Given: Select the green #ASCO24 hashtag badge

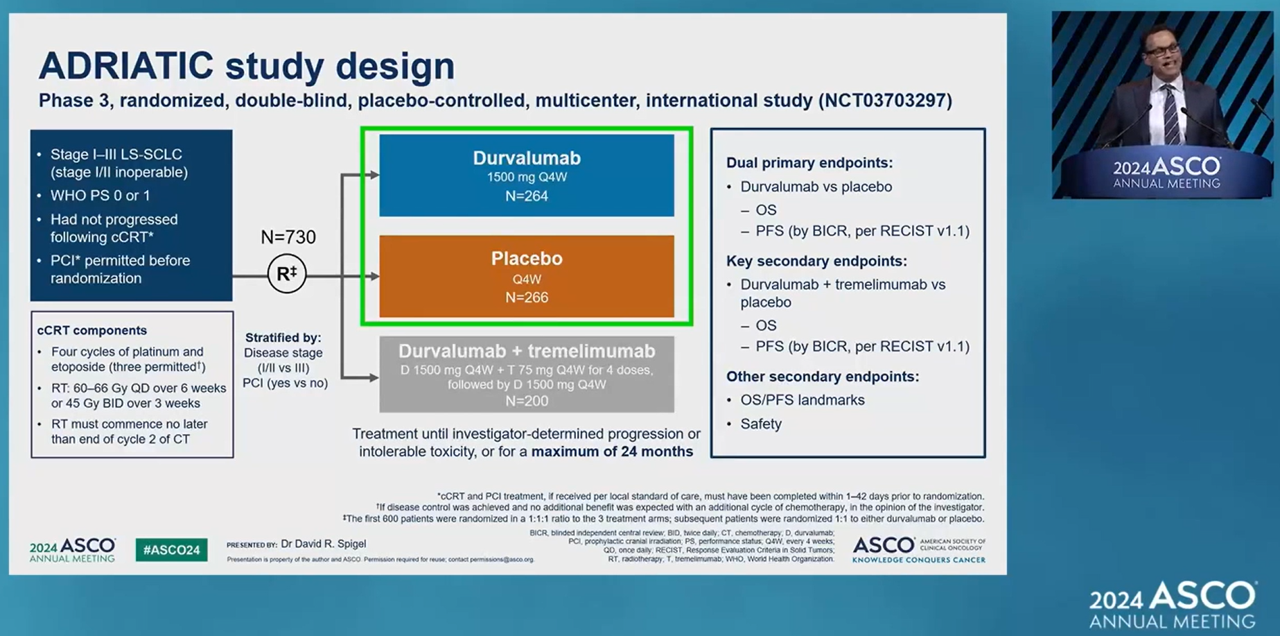Looking at the screenshot, I should point(171,550).
